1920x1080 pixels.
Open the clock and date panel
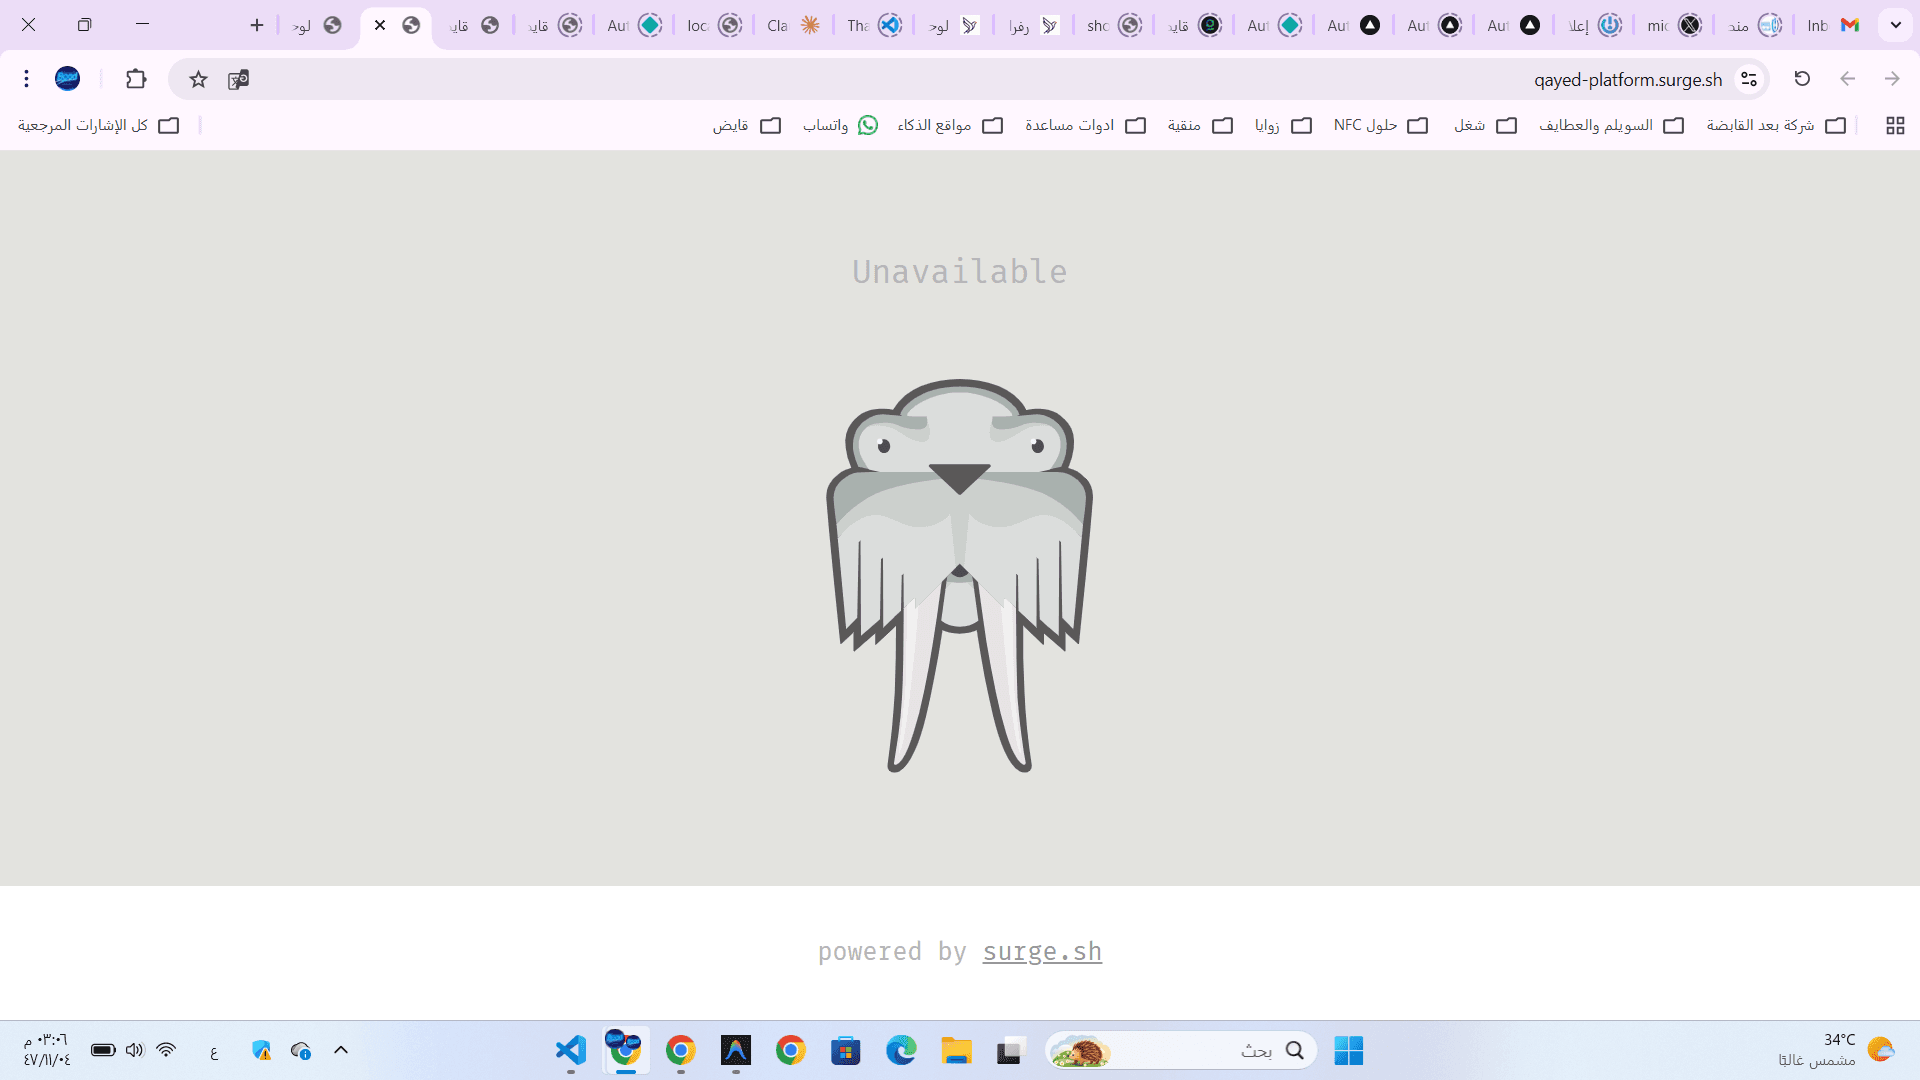(47, 1050)
